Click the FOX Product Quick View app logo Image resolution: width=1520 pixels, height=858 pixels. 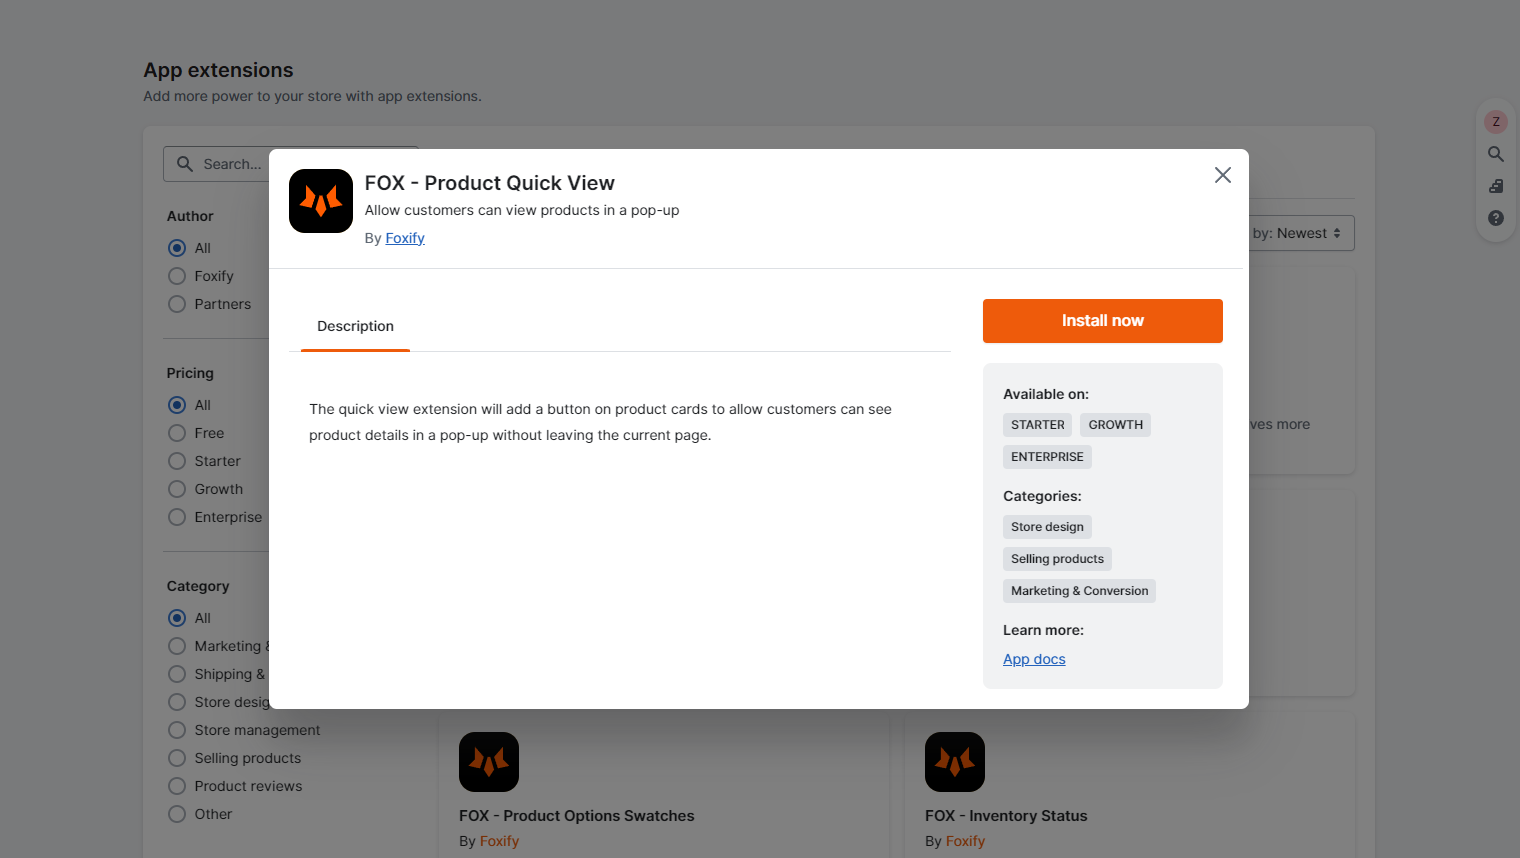[x=321, y=201]
